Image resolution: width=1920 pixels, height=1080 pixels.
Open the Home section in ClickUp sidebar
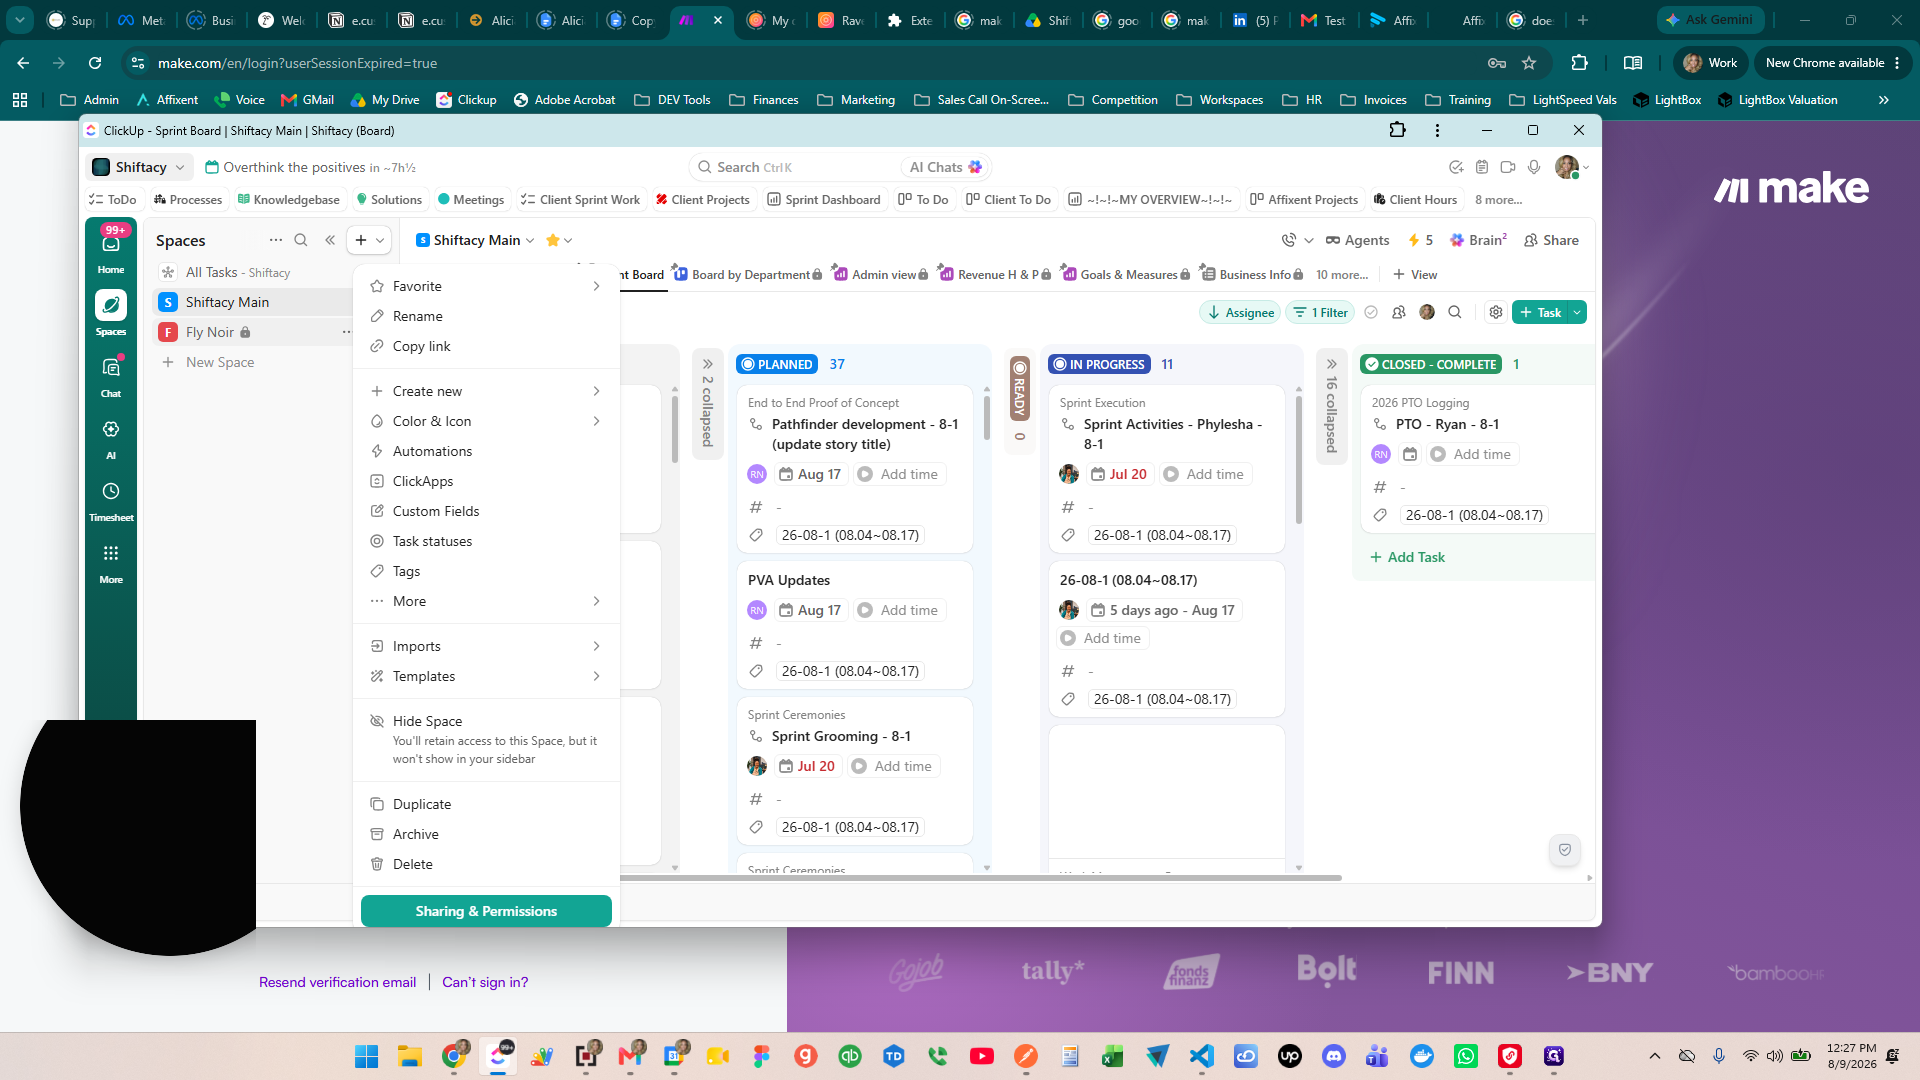point(111,251)
